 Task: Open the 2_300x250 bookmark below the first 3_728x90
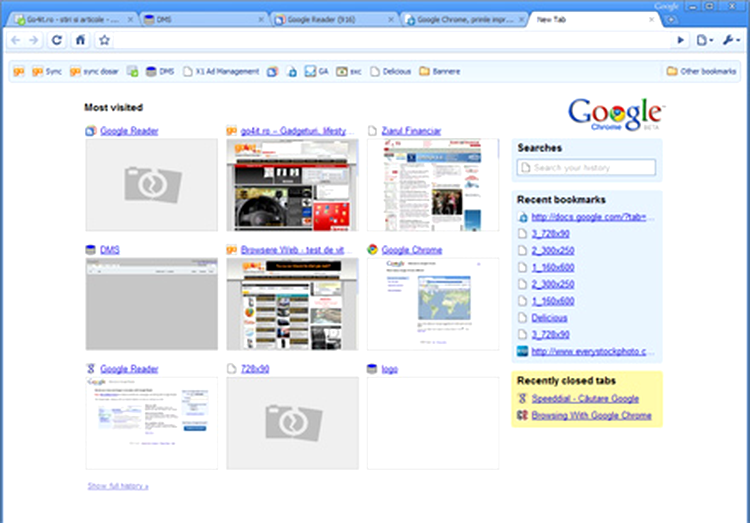552,251
